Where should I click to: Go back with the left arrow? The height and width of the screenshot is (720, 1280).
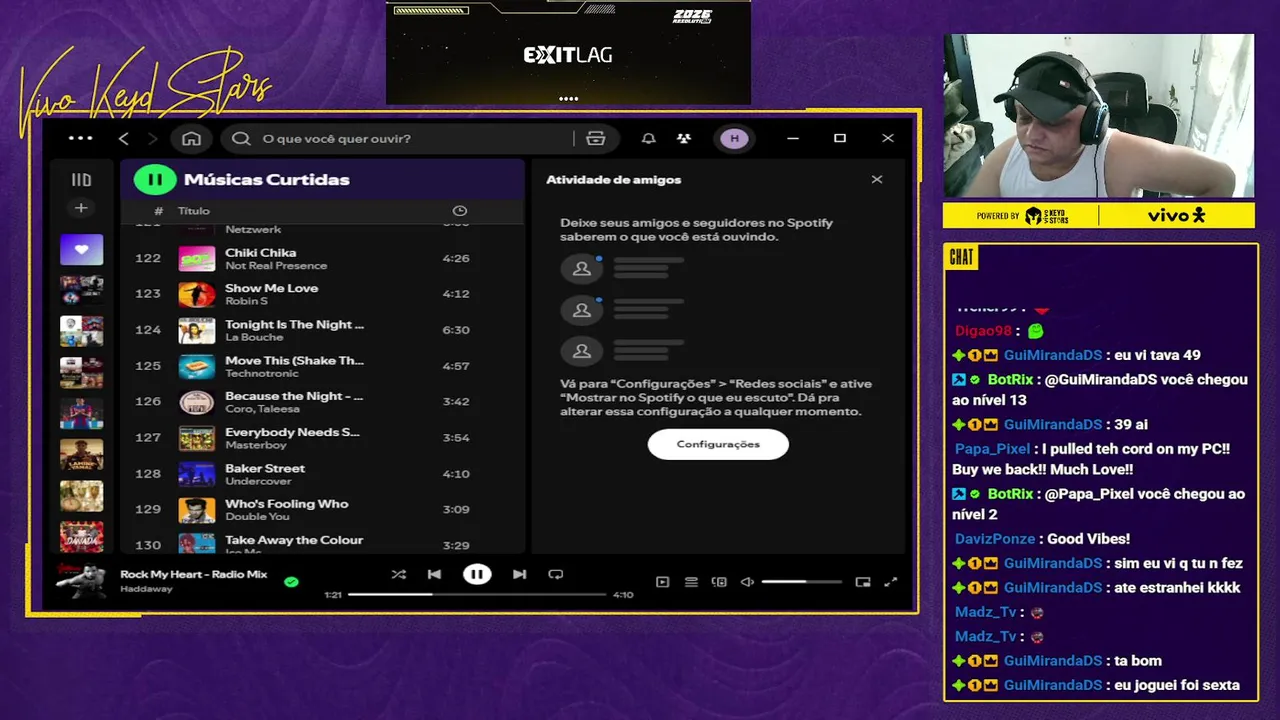tap(124, 139)
